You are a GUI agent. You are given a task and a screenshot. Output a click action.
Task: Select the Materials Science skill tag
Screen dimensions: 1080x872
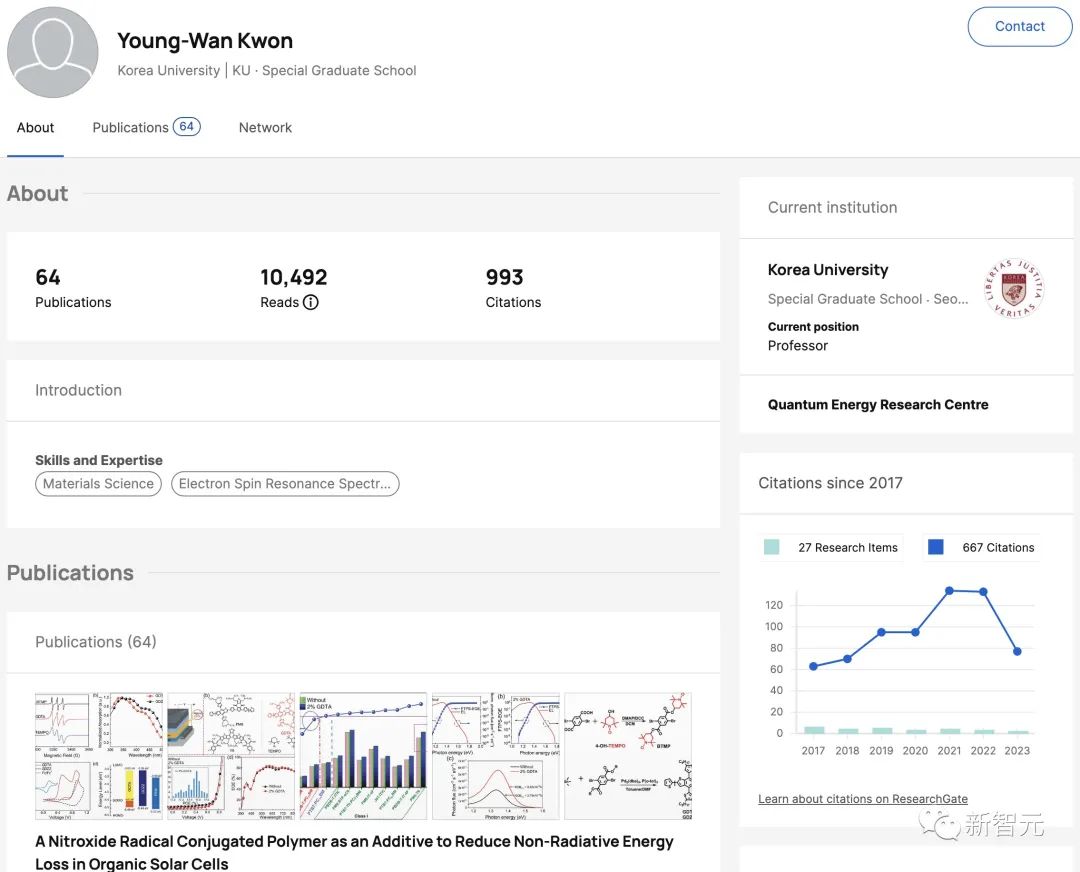pos(98,484)
